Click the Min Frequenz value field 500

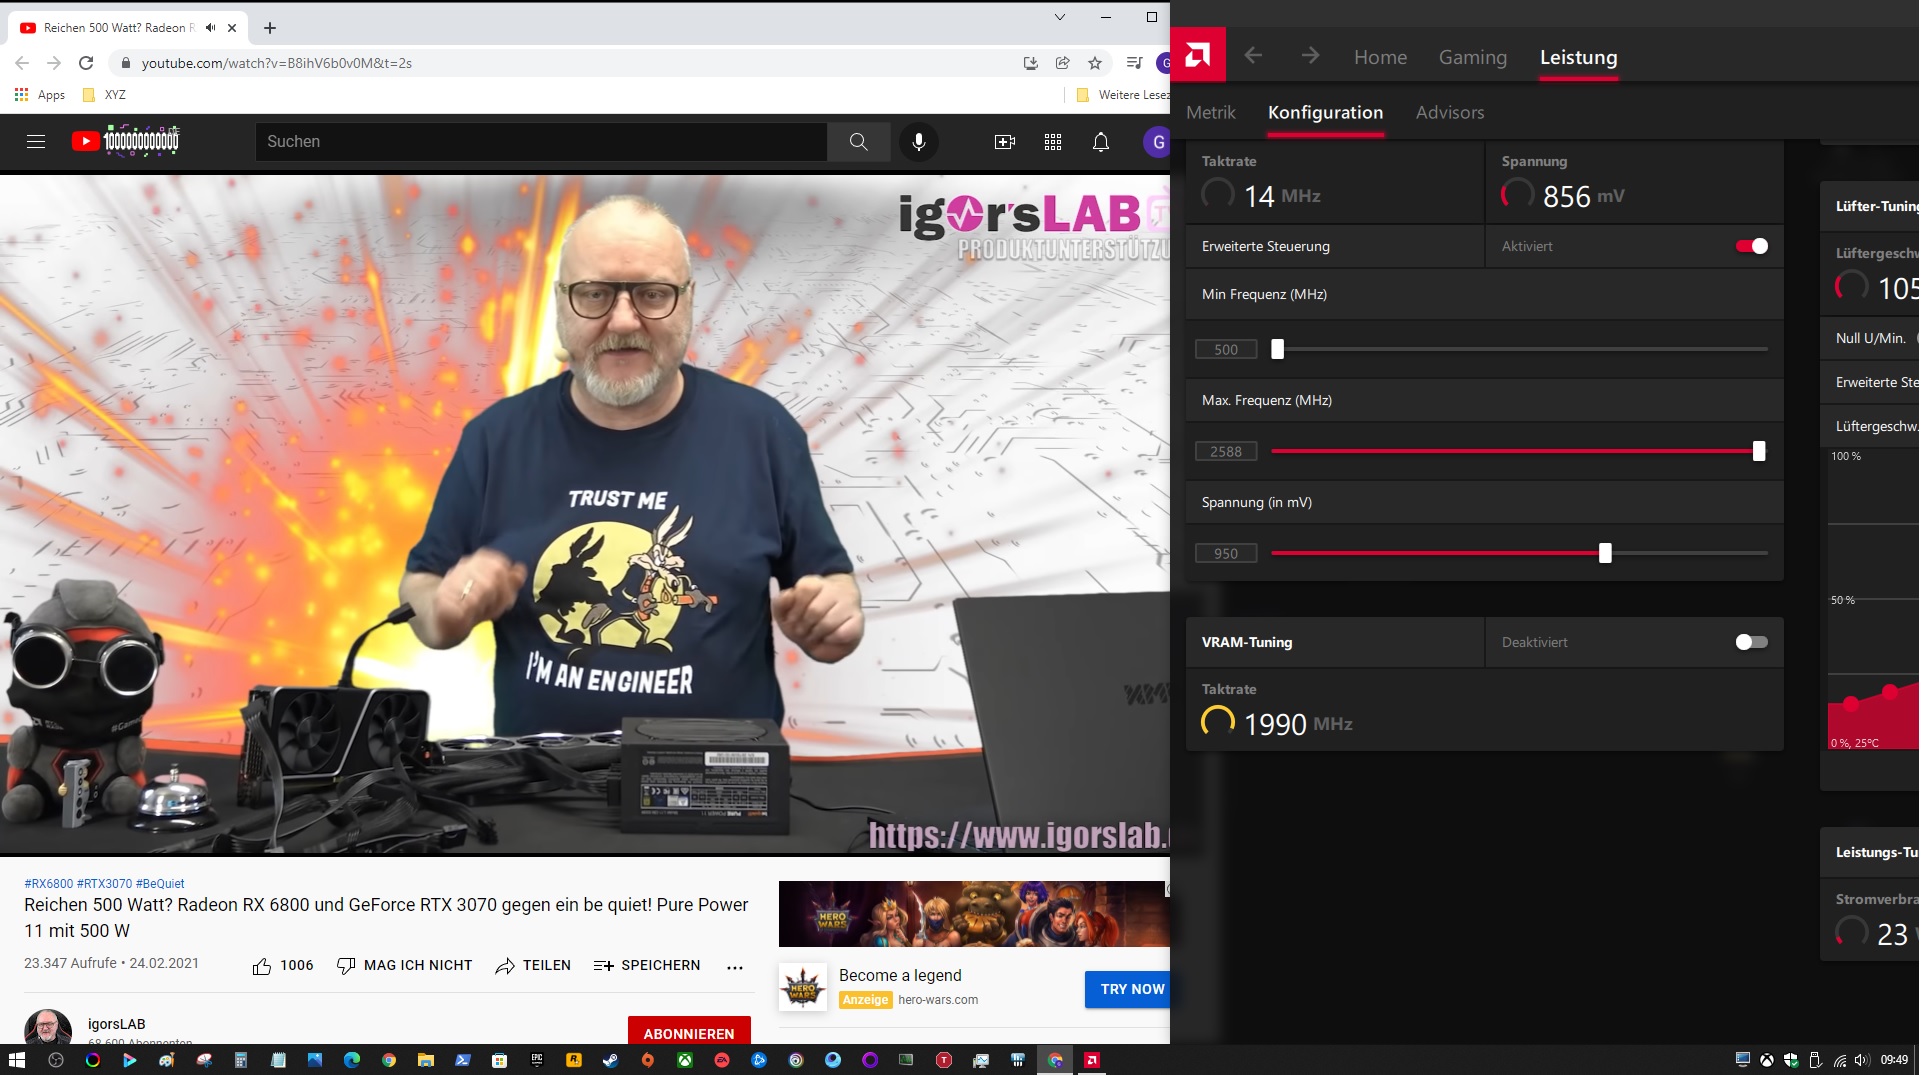1226,349
